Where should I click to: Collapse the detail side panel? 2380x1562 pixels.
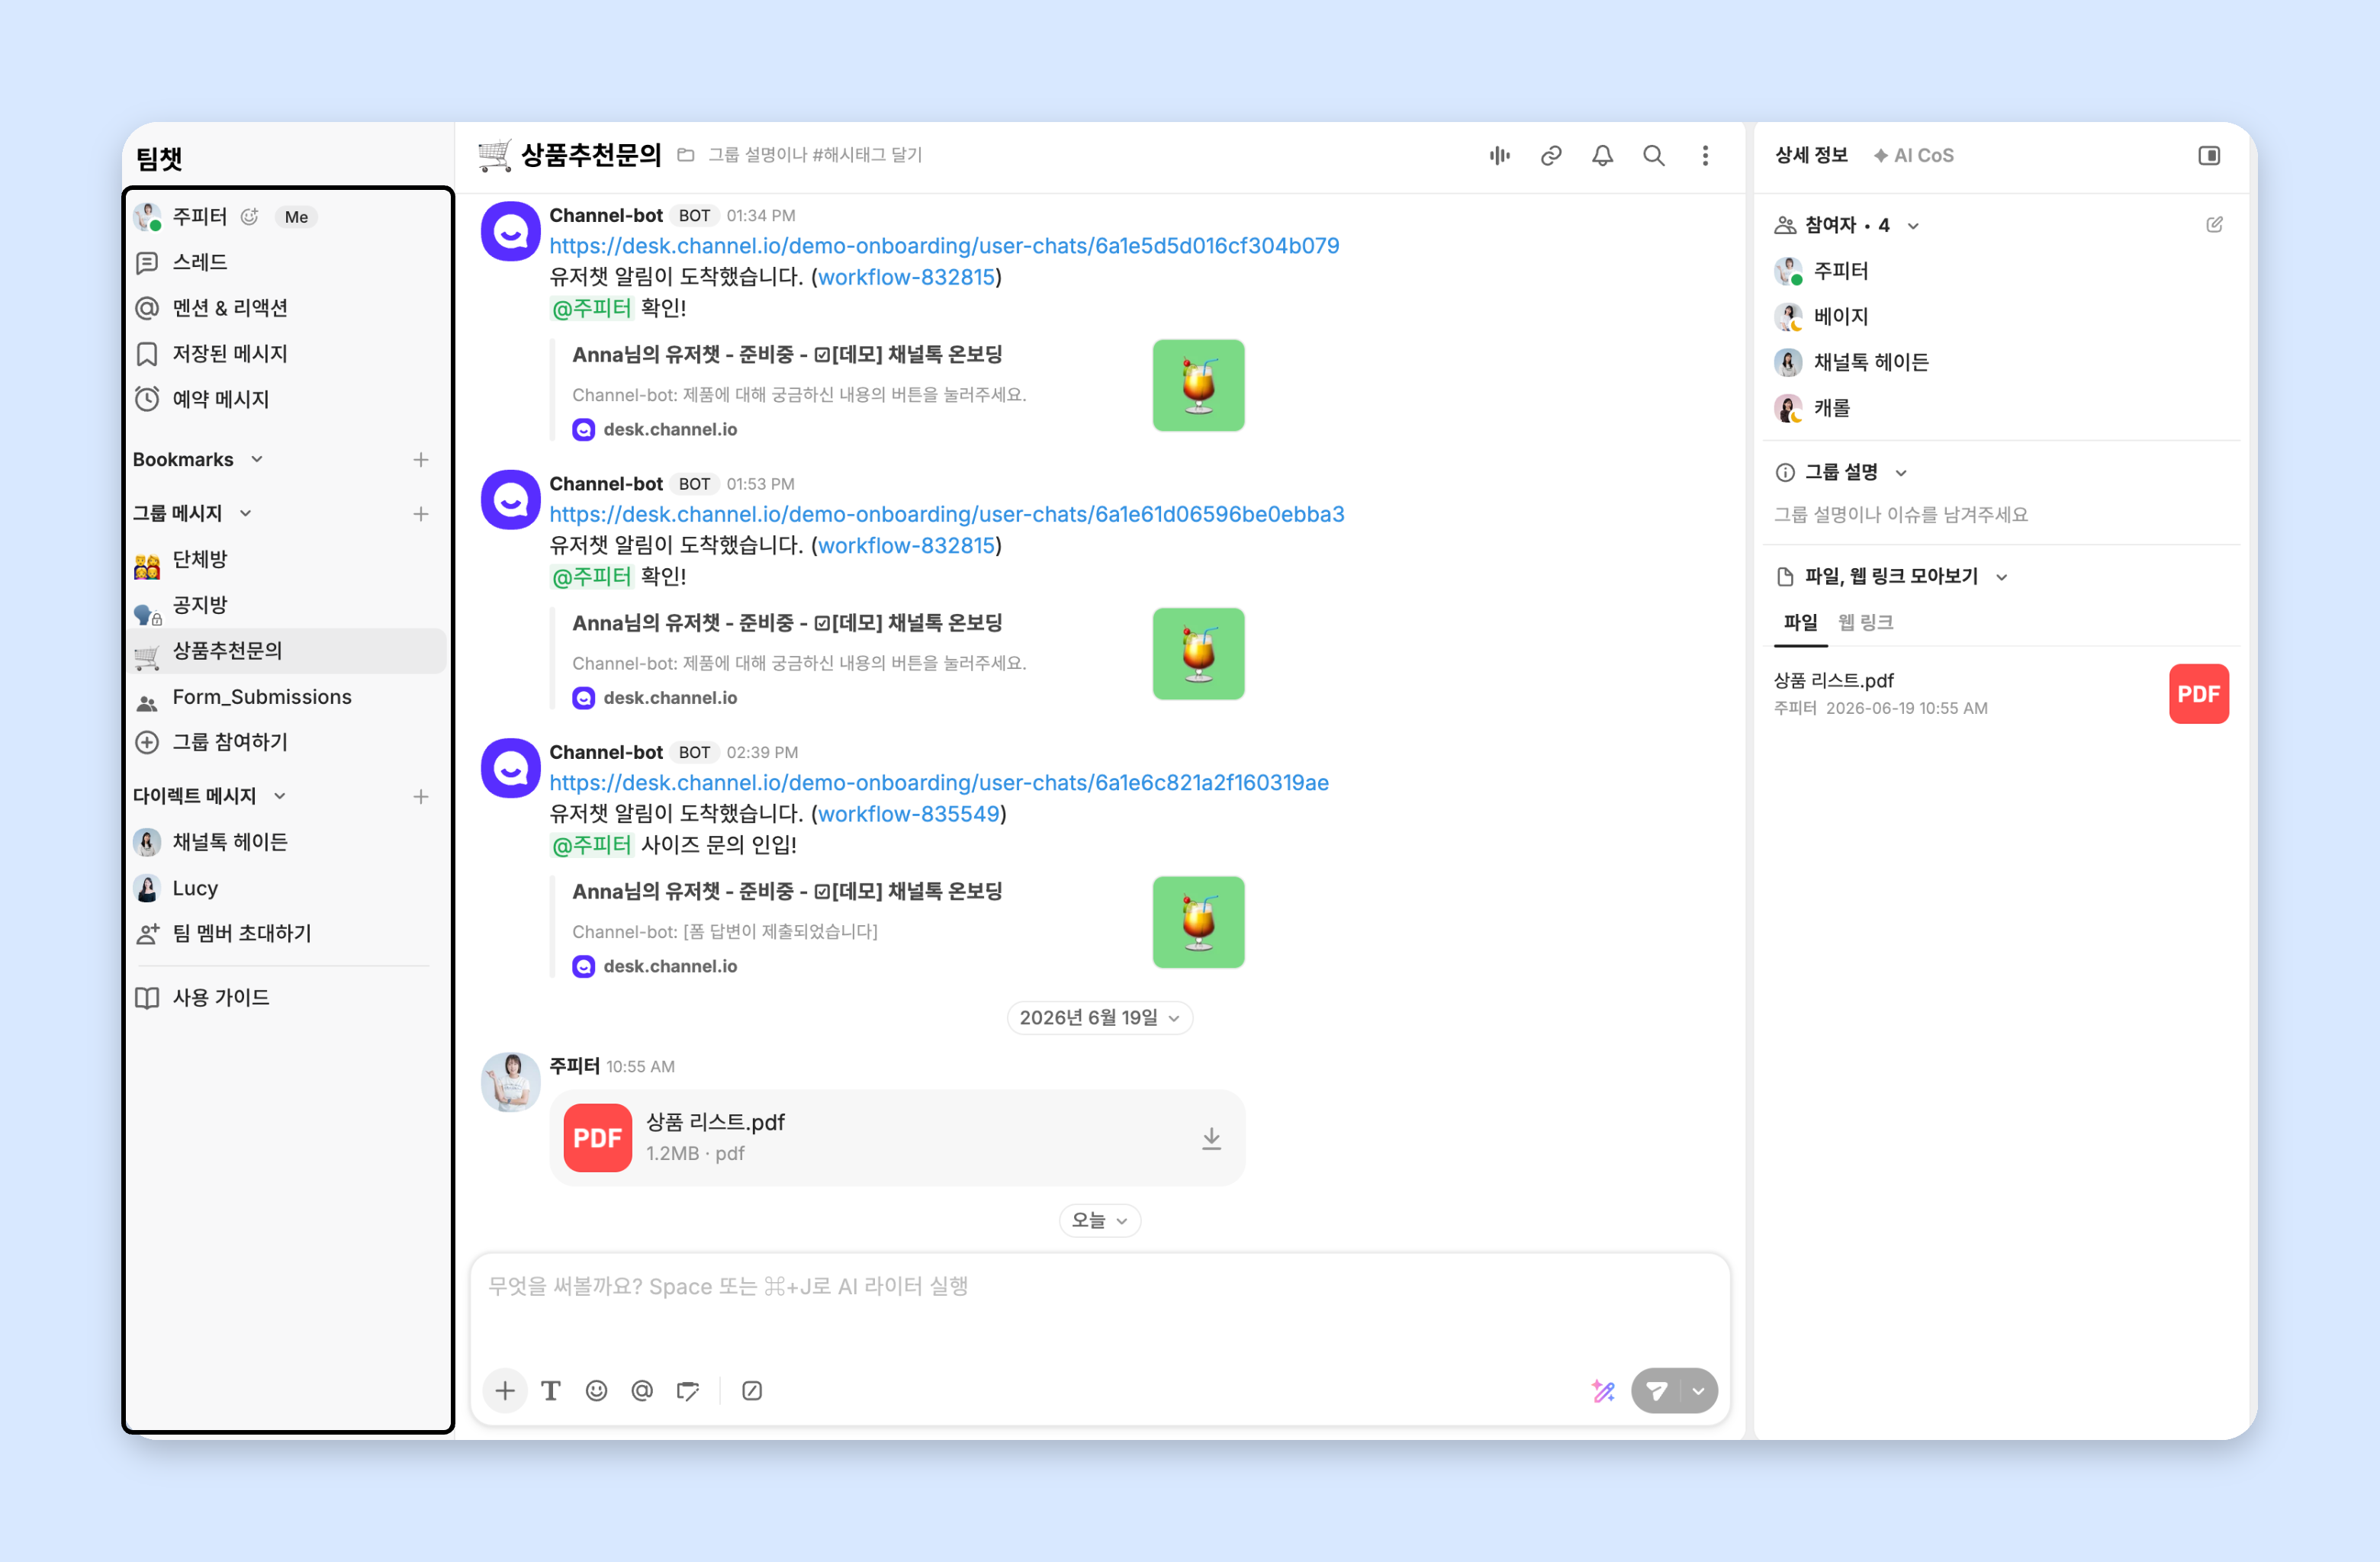(2209, 156)
